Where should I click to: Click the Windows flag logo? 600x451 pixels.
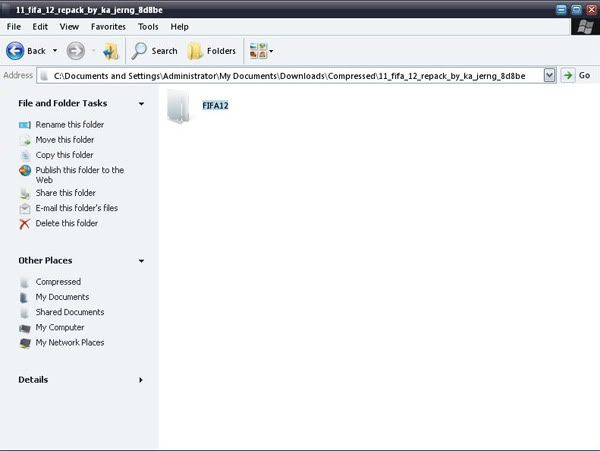[x=585, y=27]
